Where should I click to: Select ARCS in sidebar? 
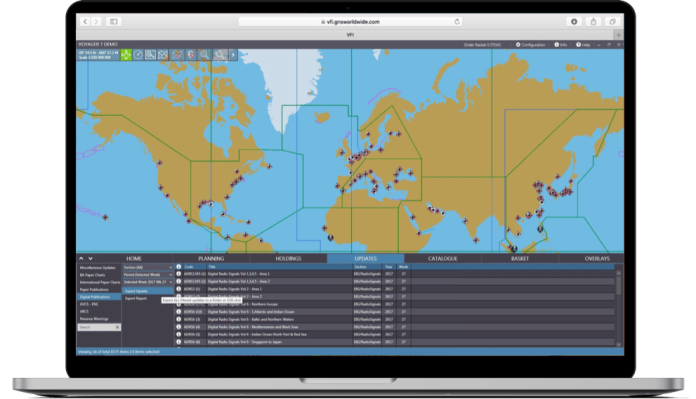(99, 312)
